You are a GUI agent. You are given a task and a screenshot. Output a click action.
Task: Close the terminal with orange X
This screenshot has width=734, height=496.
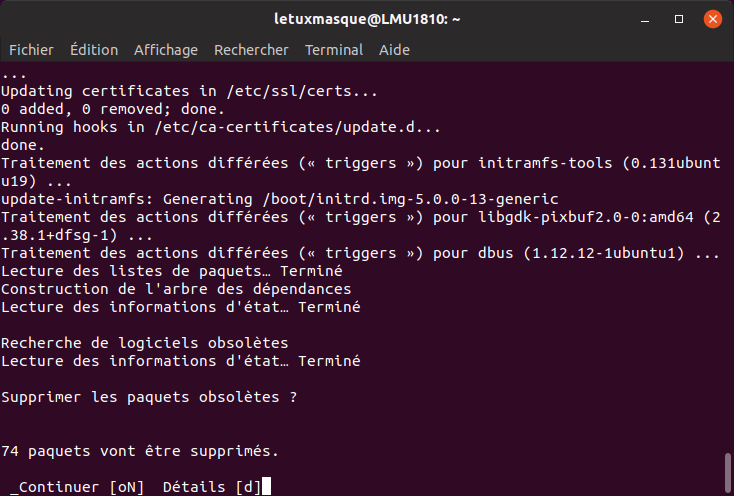[712, 19]
